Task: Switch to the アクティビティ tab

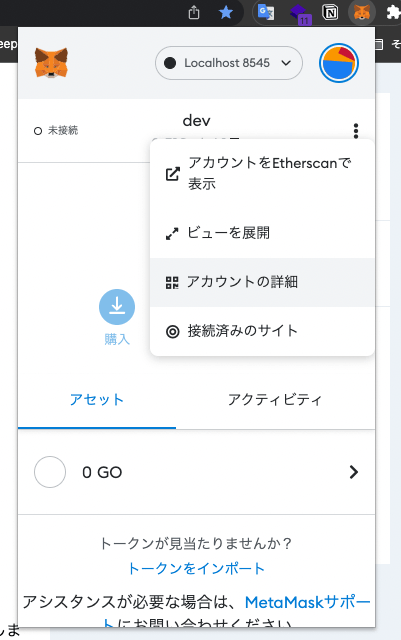Action: click(275, 400)
